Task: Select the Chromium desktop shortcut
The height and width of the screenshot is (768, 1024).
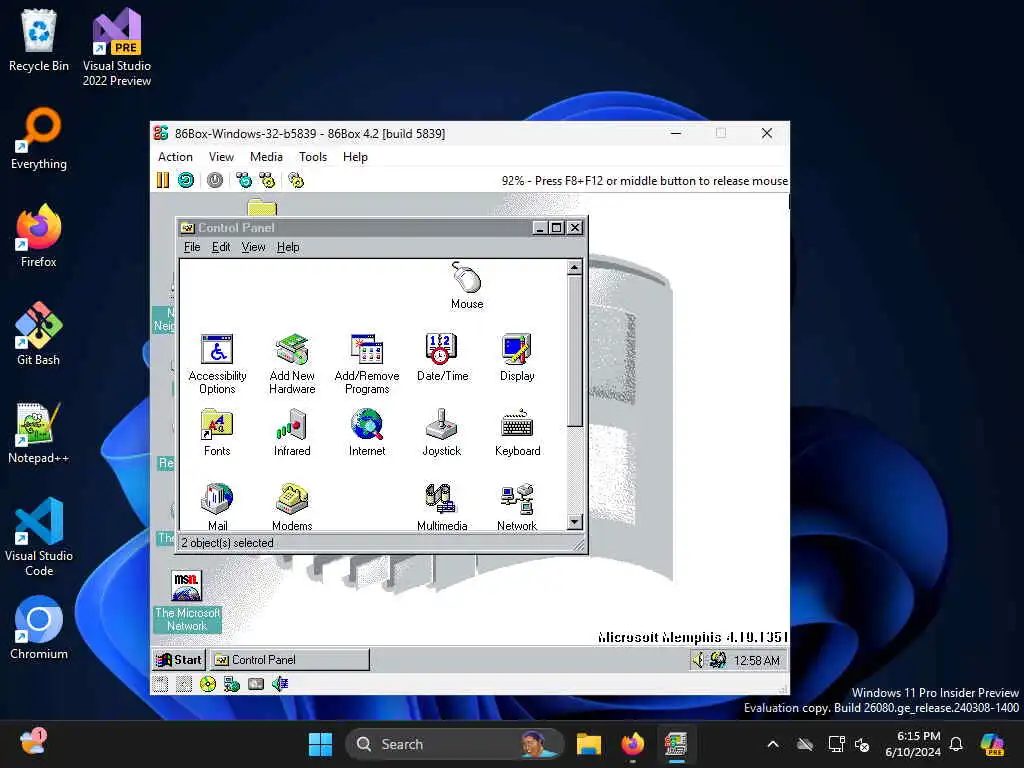Action: click(x=39, y=628)
